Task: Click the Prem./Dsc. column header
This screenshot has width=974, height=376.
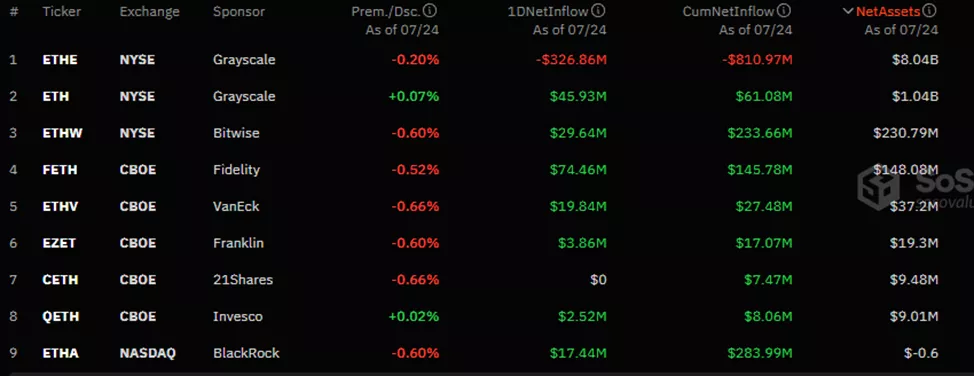Action: click(386, 11)
